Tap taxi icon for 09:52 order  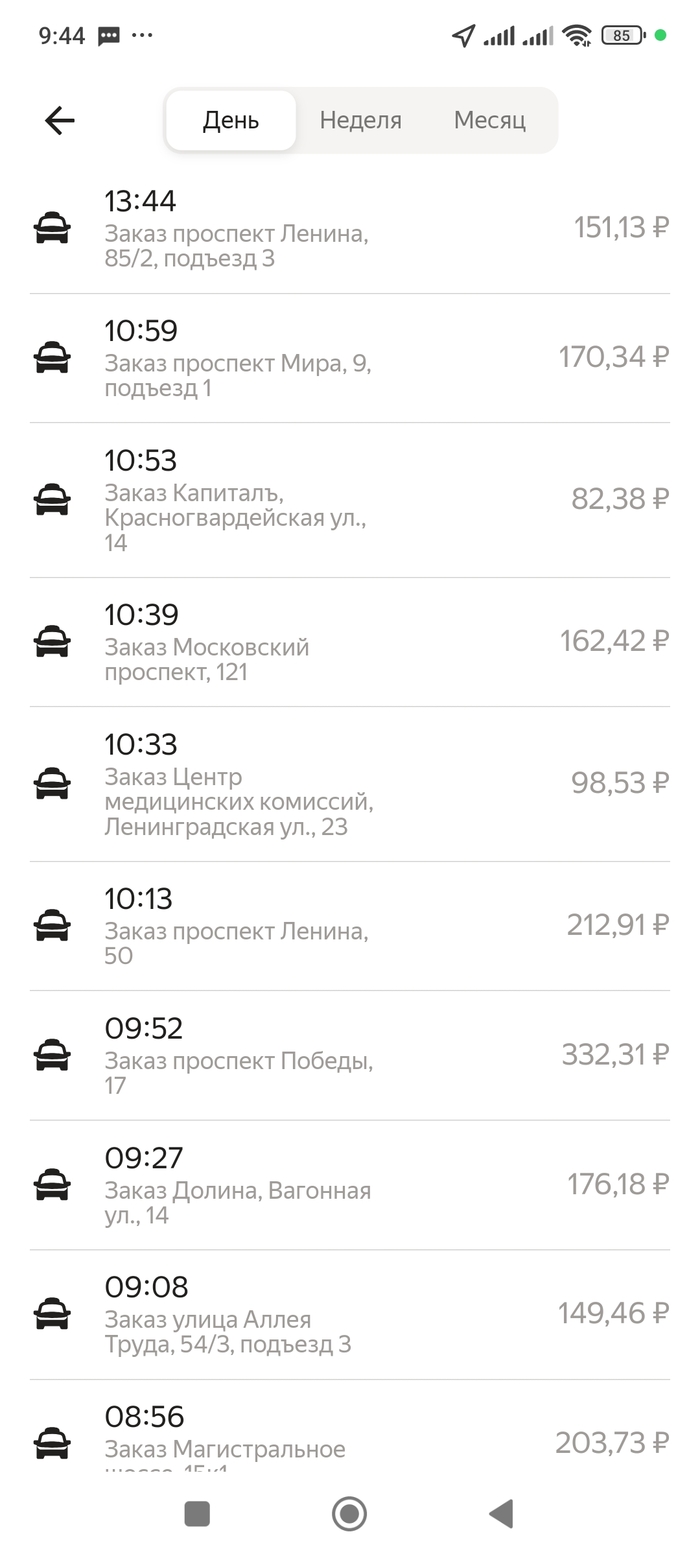(52, 1054)
